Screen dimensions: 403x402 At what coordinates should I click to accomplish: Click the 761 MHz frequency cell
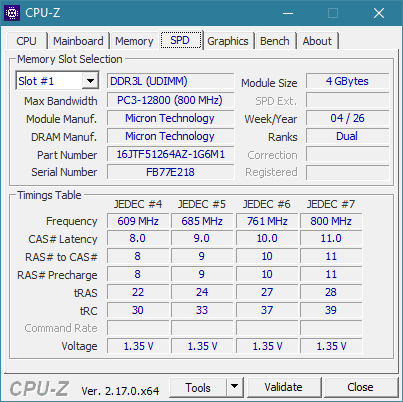click(267, 221)
